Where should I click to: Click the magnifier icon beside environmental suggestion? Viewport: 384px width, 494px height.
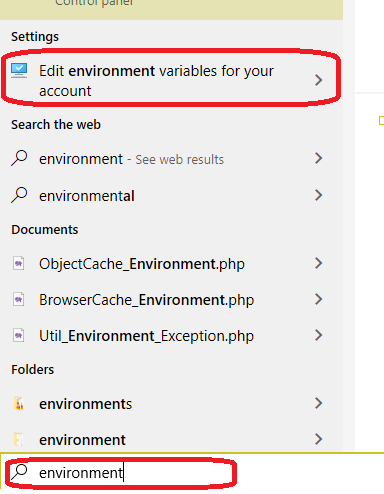click(x=19, y=195)
